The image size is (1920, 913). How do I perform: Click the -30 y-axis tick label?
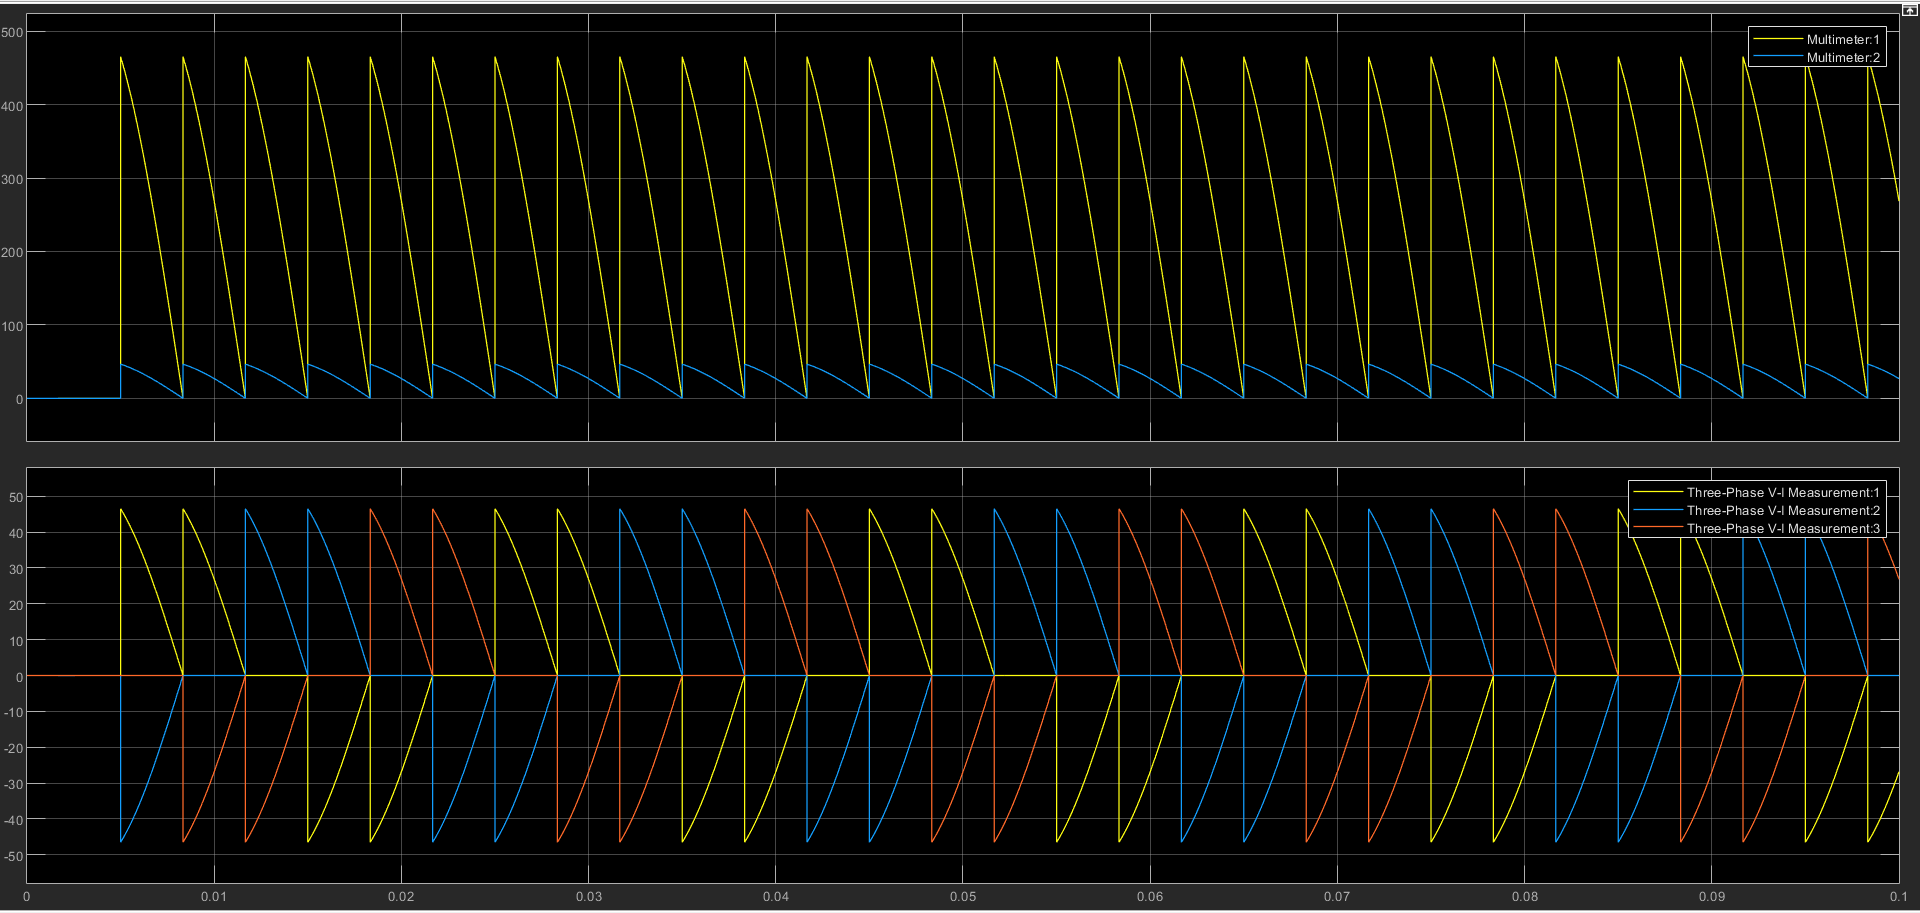[x=14, y=784]
